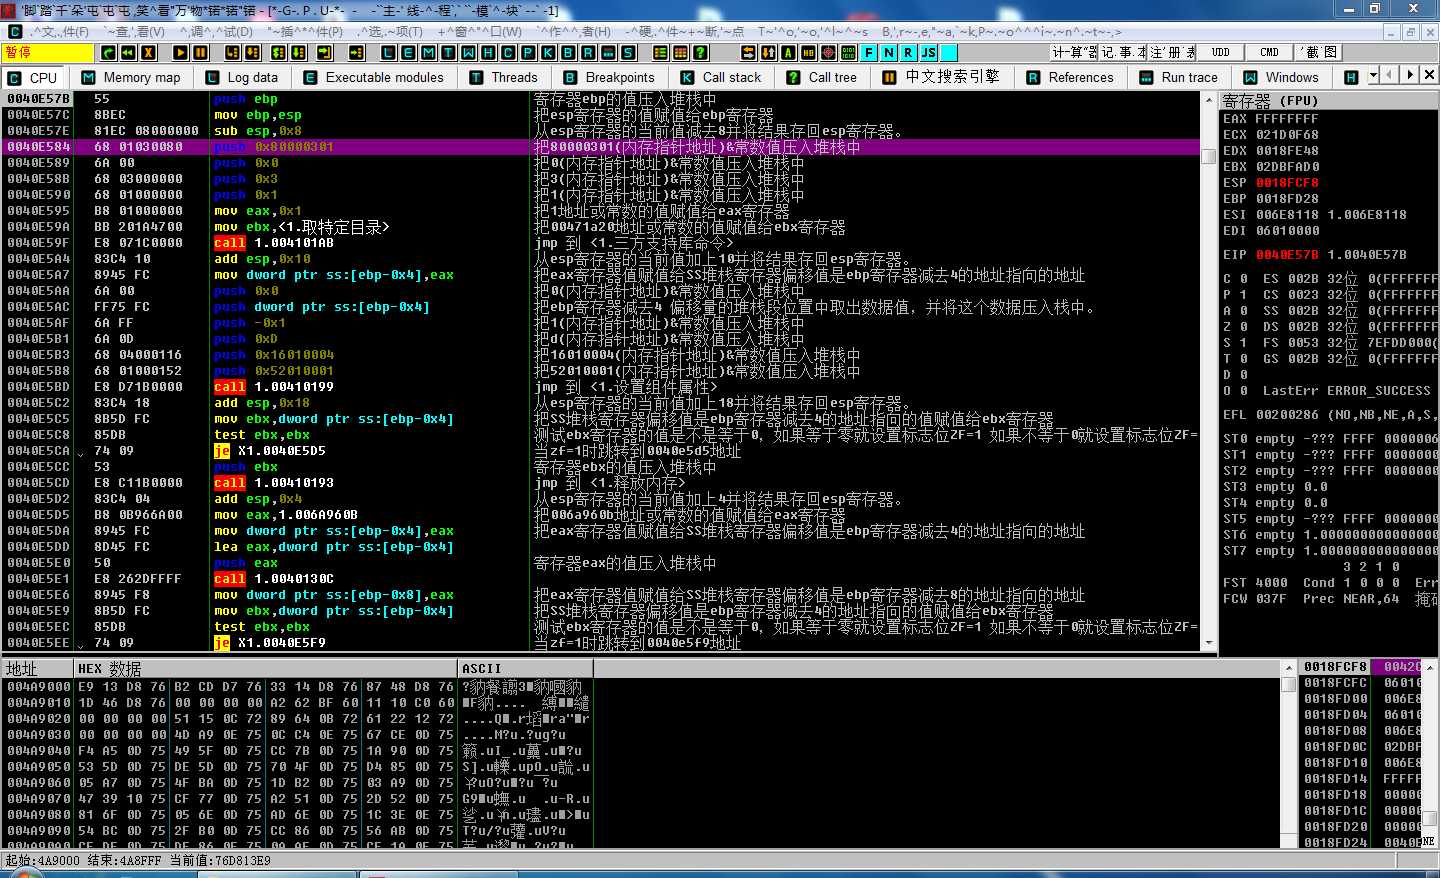Click the rewind double-arrow toolbar icon
The image size is (1440, 878).
coord(128,52)
